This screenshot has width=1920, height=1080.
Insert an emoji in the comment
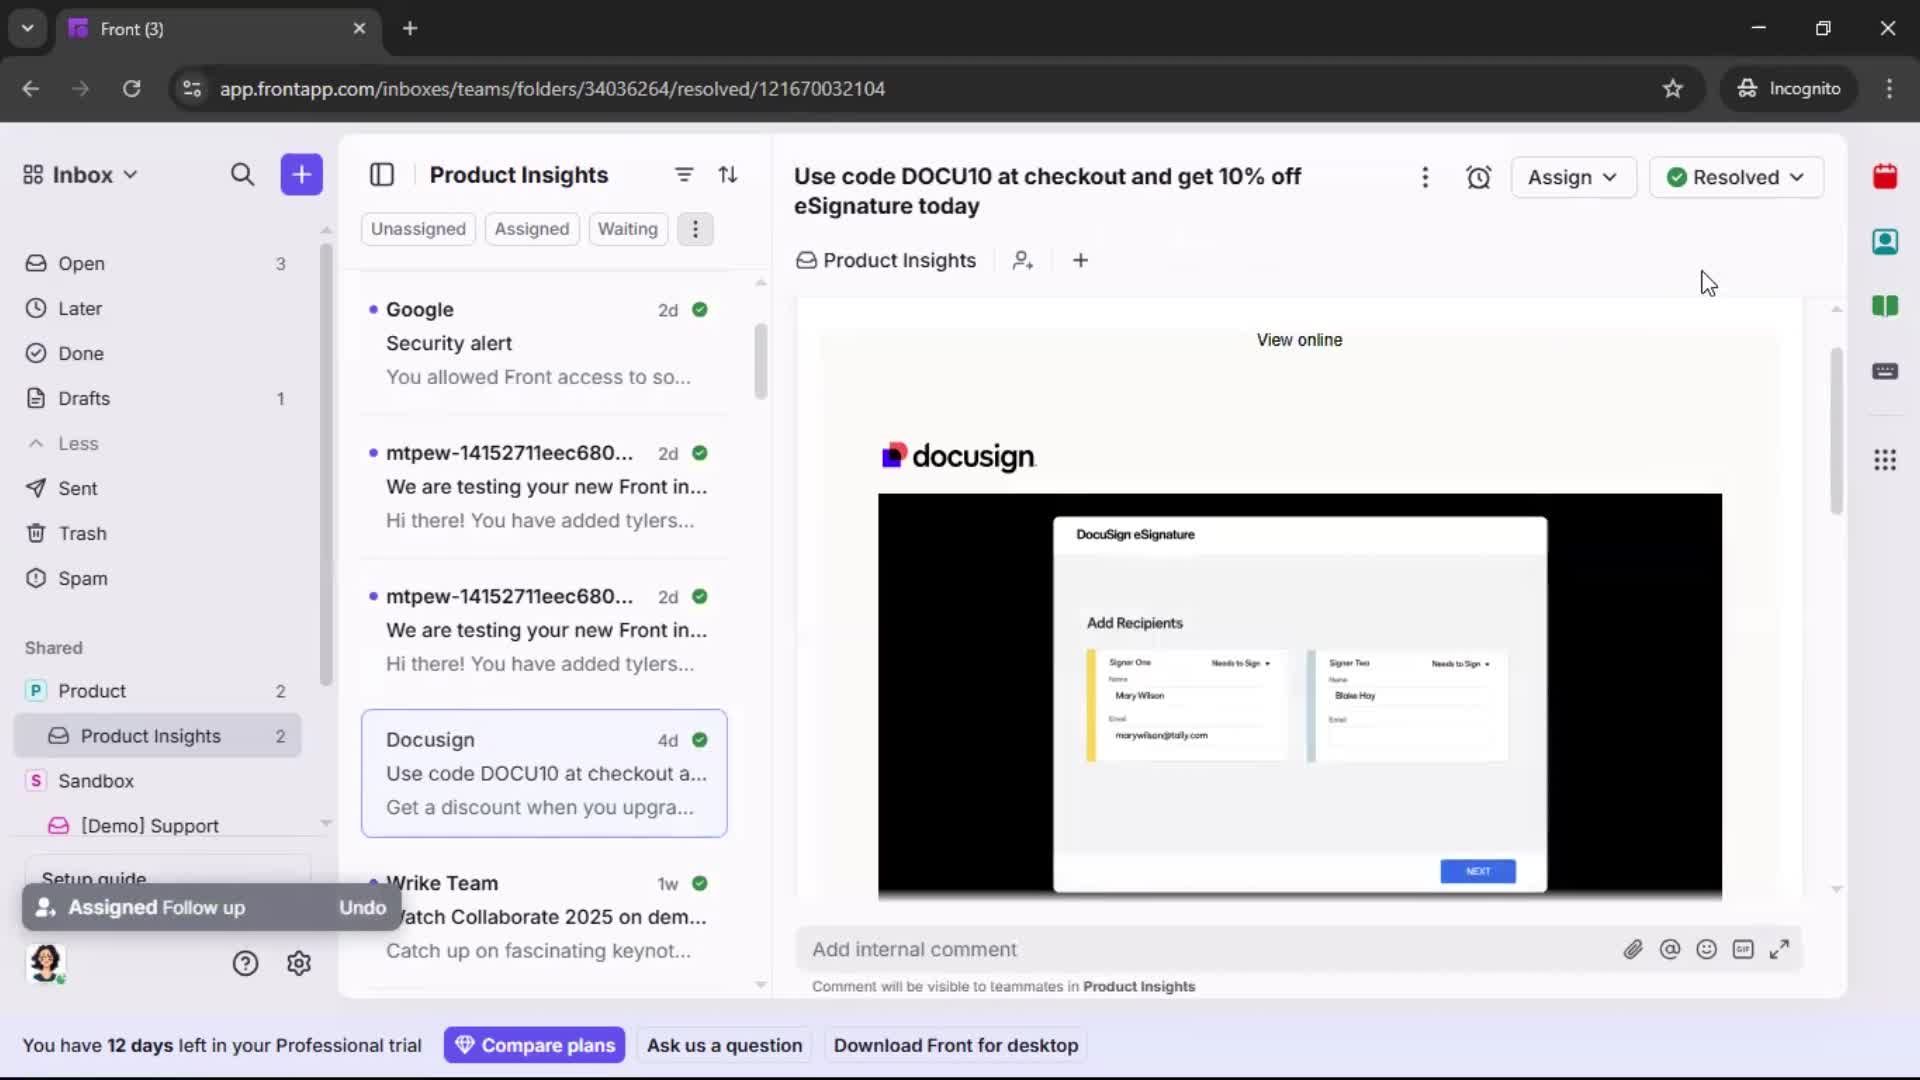[x=1707, y=949]
